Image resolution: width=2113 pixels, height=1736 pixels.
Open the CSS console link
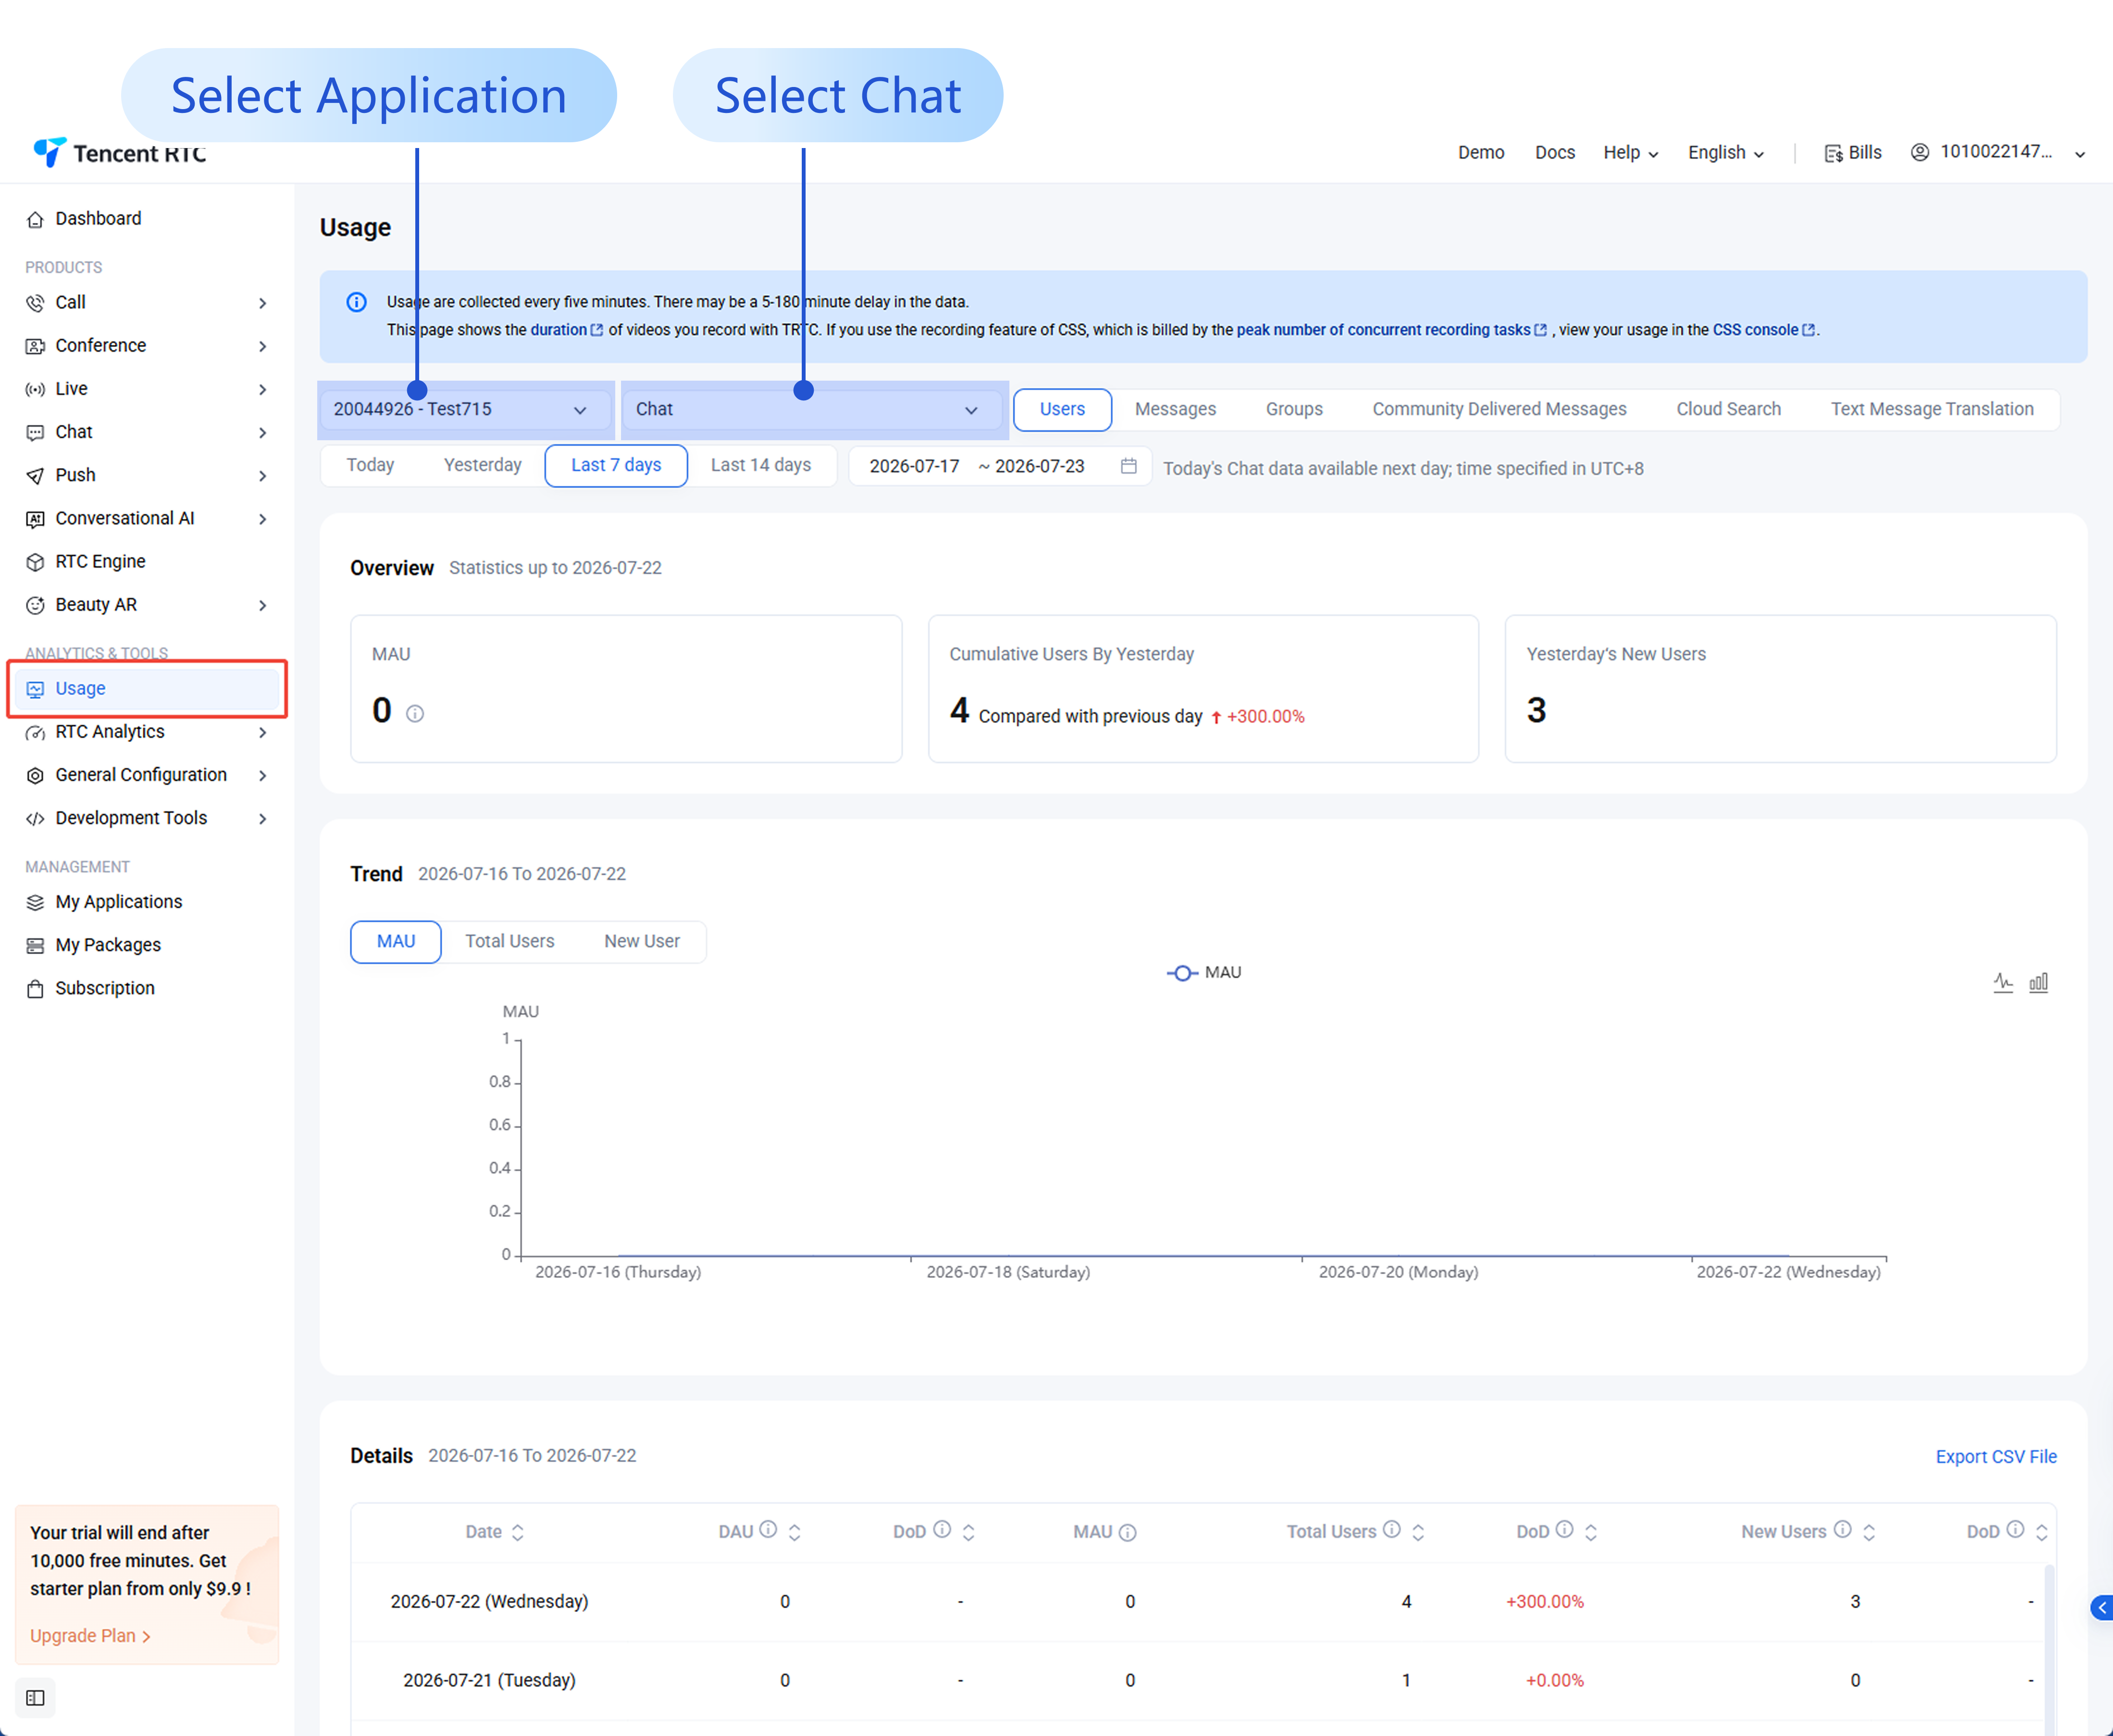[1764, 330]
